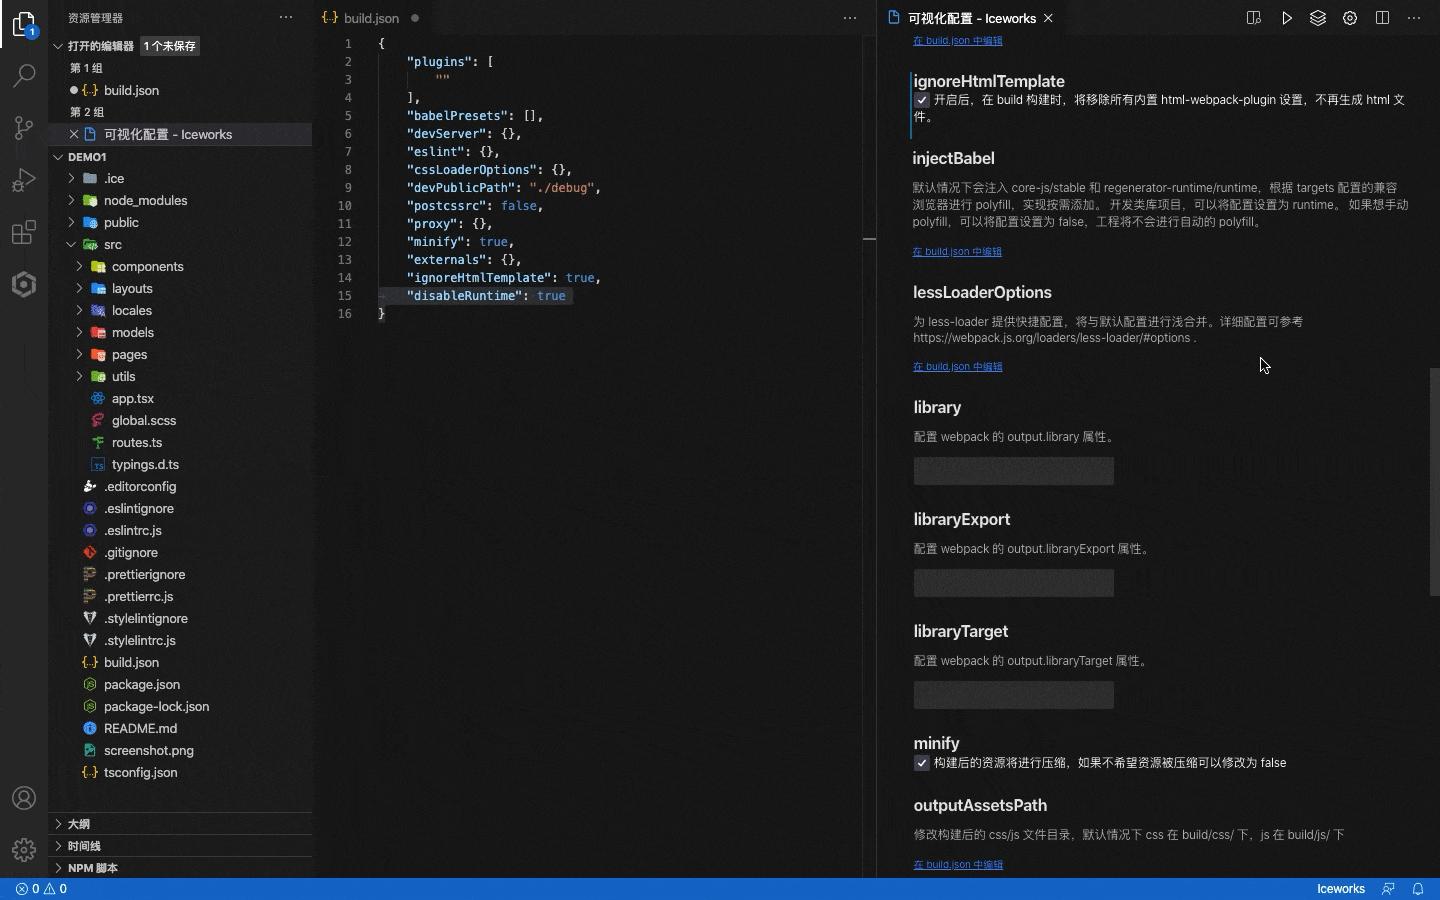Click the lessLoaderOptions 在 build.json 中编辑 link

click(957, 367)
